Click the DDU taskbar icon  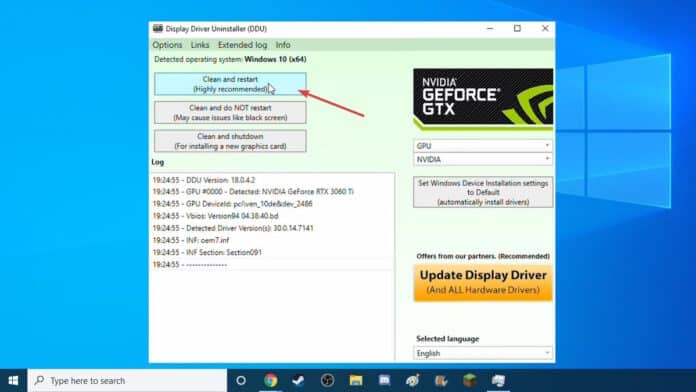[498, 380]
